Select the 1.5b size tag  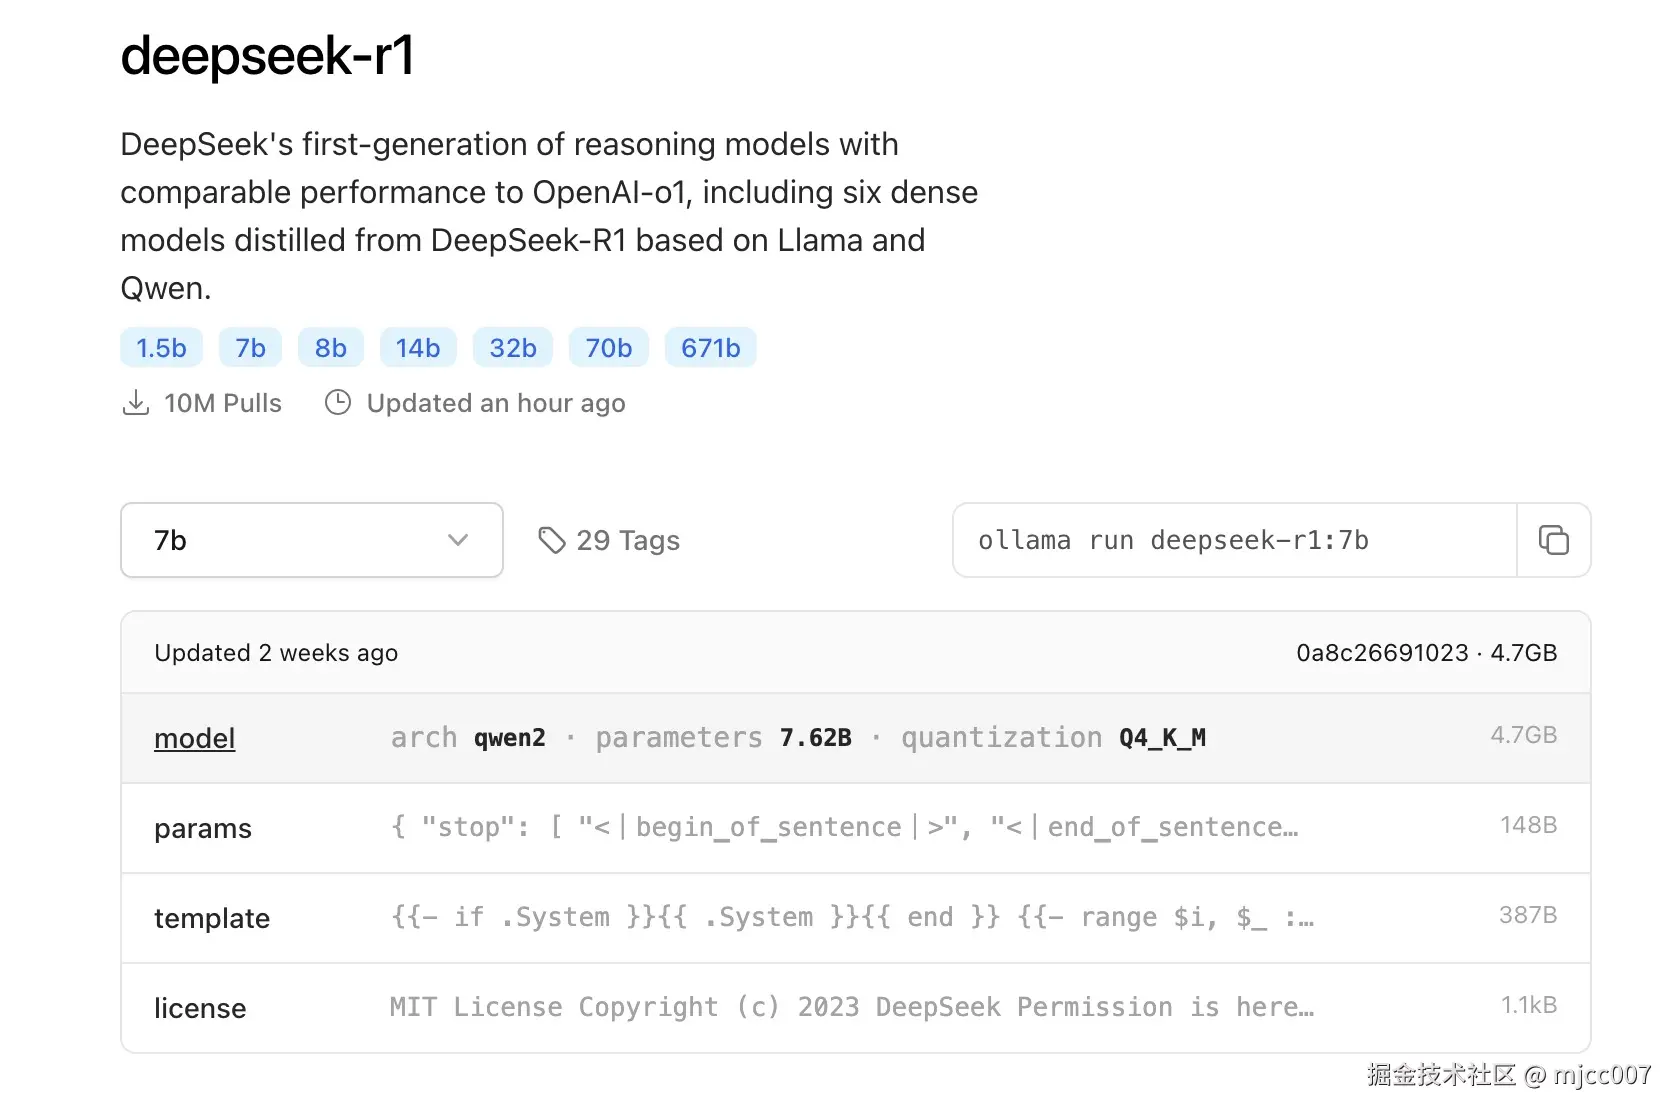point(161,348)
